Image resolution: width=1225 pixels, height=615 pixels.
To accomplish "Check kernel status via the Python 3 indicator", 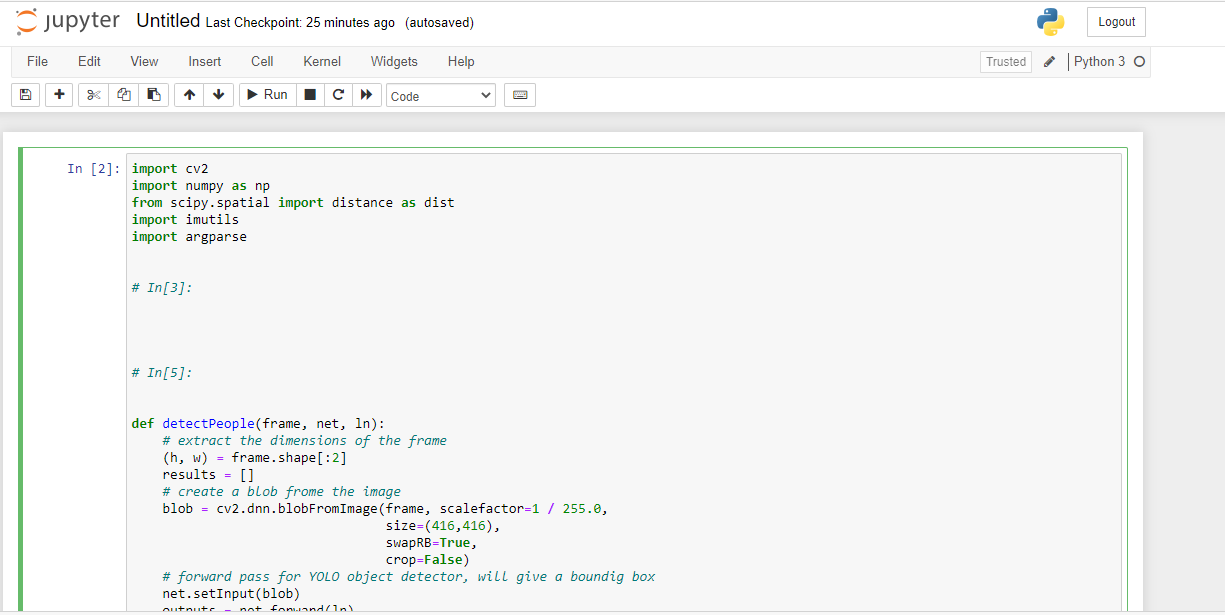I will (x=1102, y=61).
